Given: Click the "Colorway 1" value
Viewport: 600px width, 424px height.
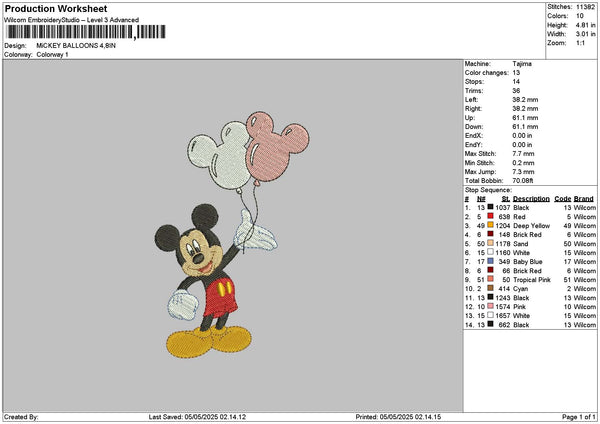Looking at the screenshot, I should coord(52,55).
